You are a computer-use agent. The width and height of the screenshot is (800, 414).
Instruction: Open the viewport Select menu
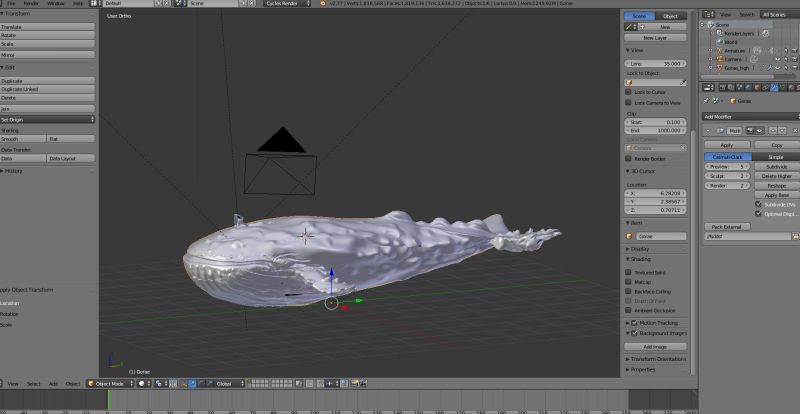34,383
